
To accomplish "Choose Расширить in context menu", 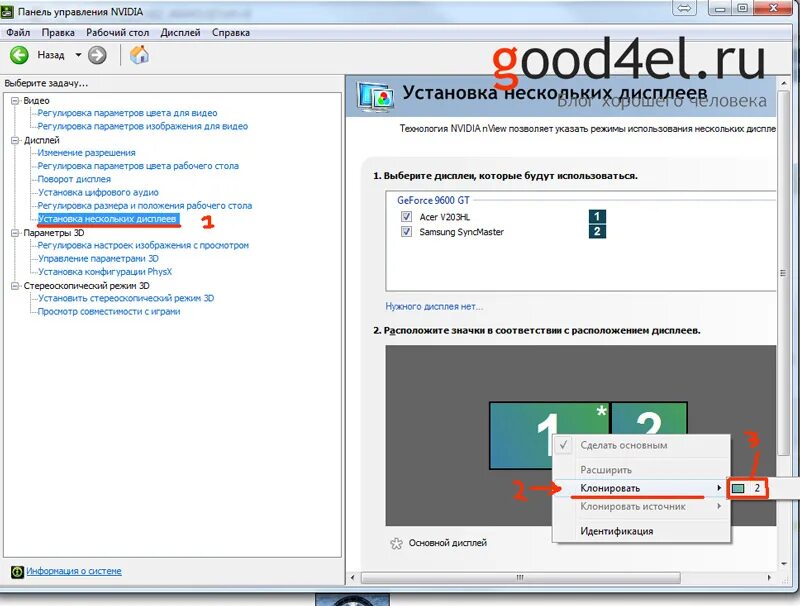I will (x=642, y=470).
